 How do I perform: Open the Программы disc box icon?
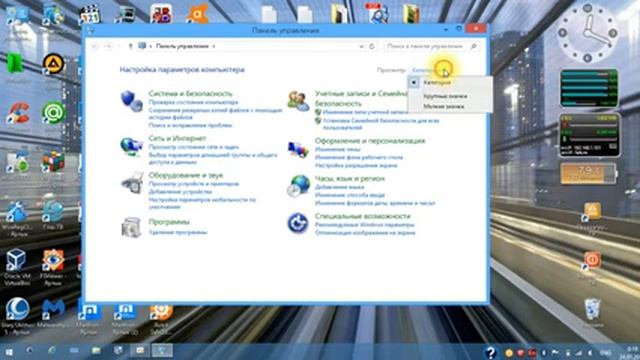click(x=131, y=227)
